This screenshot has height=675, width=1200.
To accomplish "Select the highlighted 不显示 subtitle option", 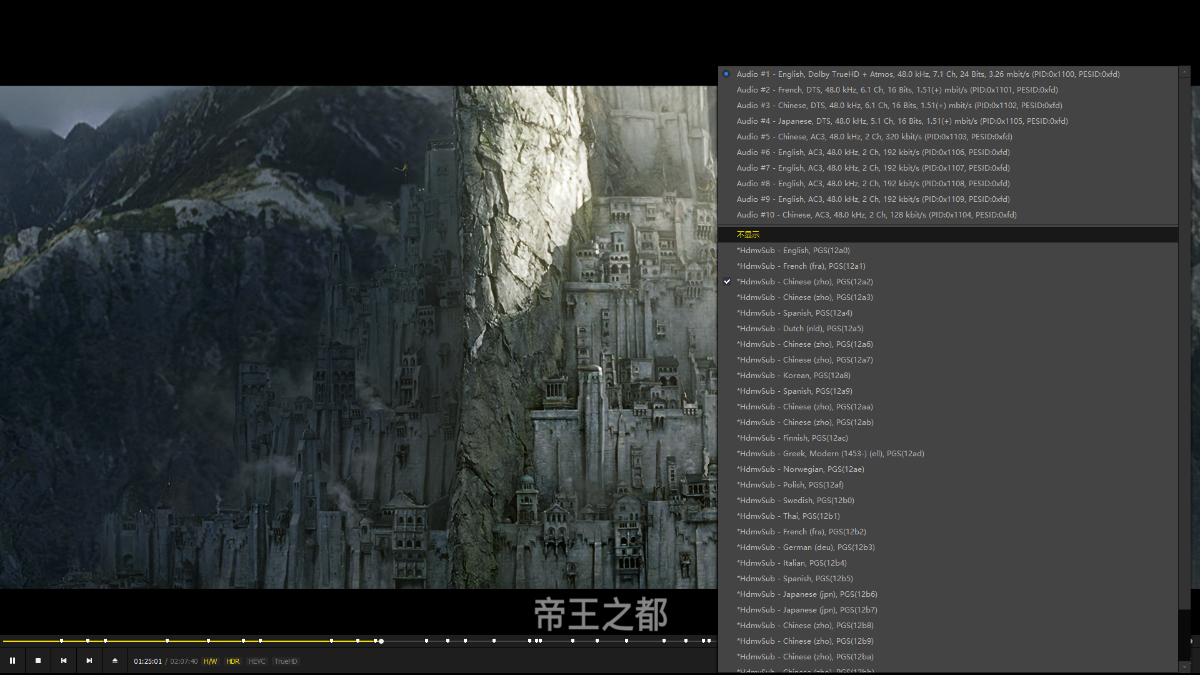I will tap(748, 234).
